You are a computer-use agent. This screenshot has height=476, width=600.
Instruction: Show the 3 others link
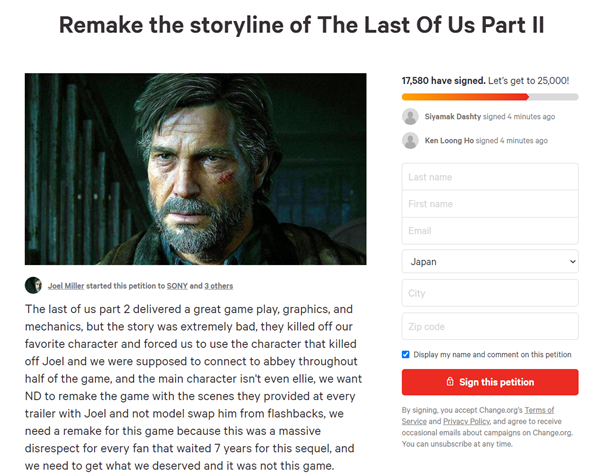coord(218,286)
